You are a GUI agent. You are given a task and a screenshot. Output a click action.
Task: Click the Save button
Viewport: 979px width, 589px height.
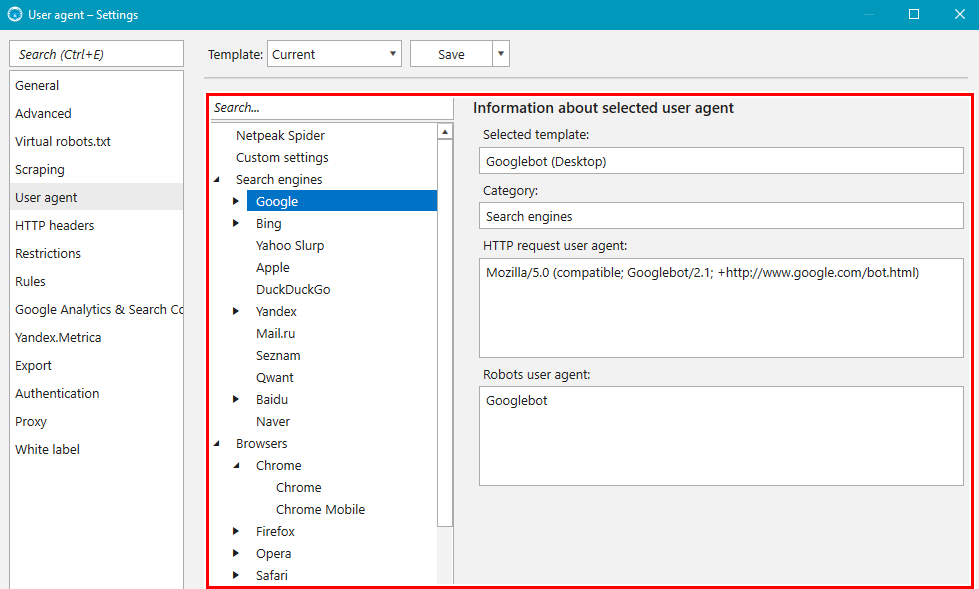[x=451, y=54]
